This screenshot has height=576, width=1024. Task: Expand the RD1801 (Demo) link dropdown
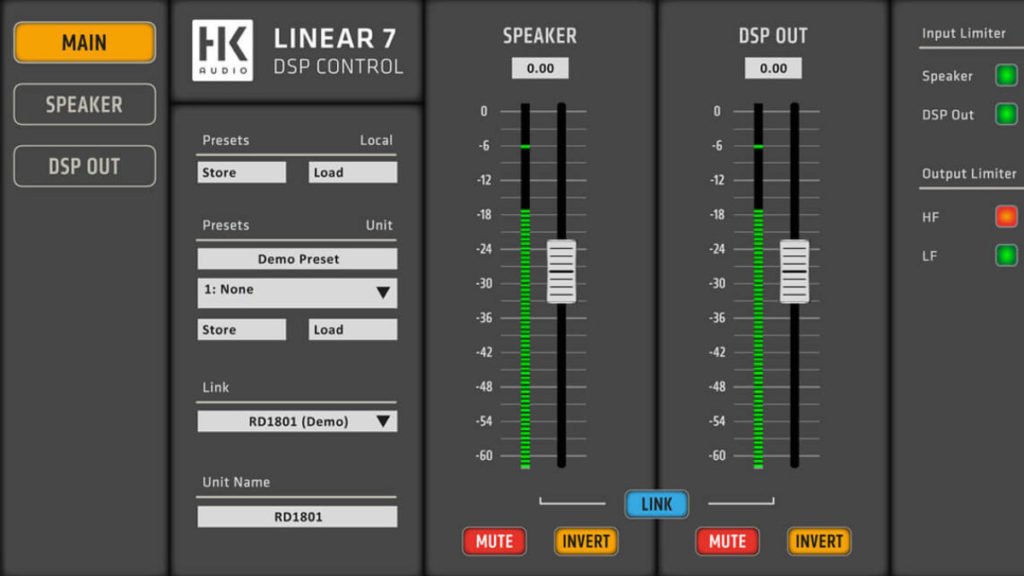[x=297, y=421]
